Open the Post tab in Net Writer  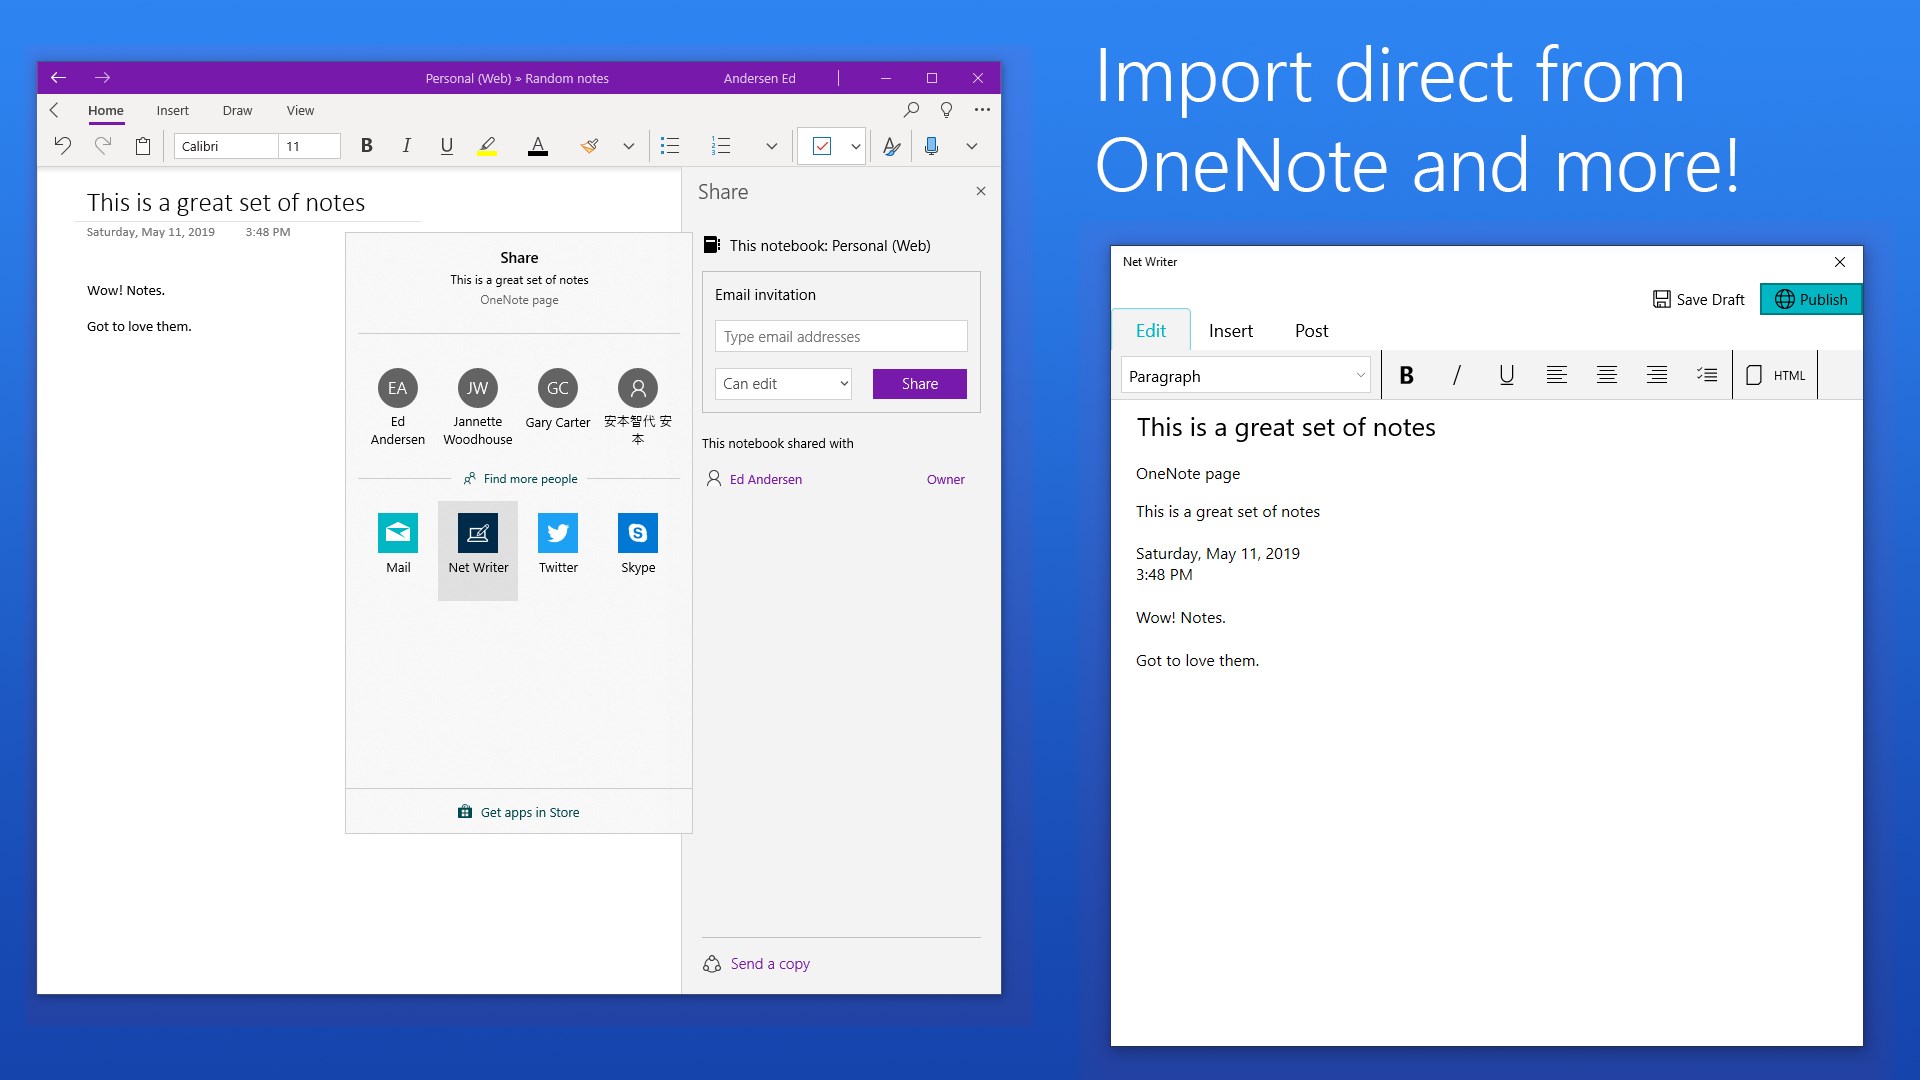tap(1311, 331)
